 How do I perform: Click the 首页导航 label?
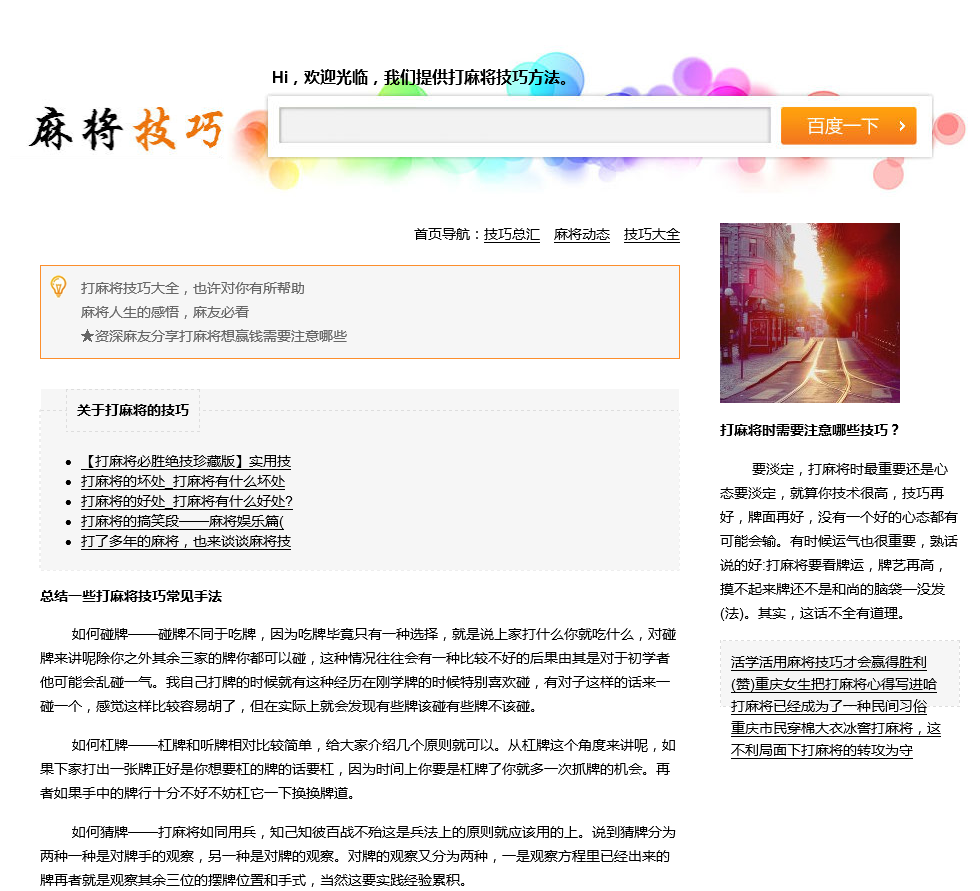click(448, 234)
